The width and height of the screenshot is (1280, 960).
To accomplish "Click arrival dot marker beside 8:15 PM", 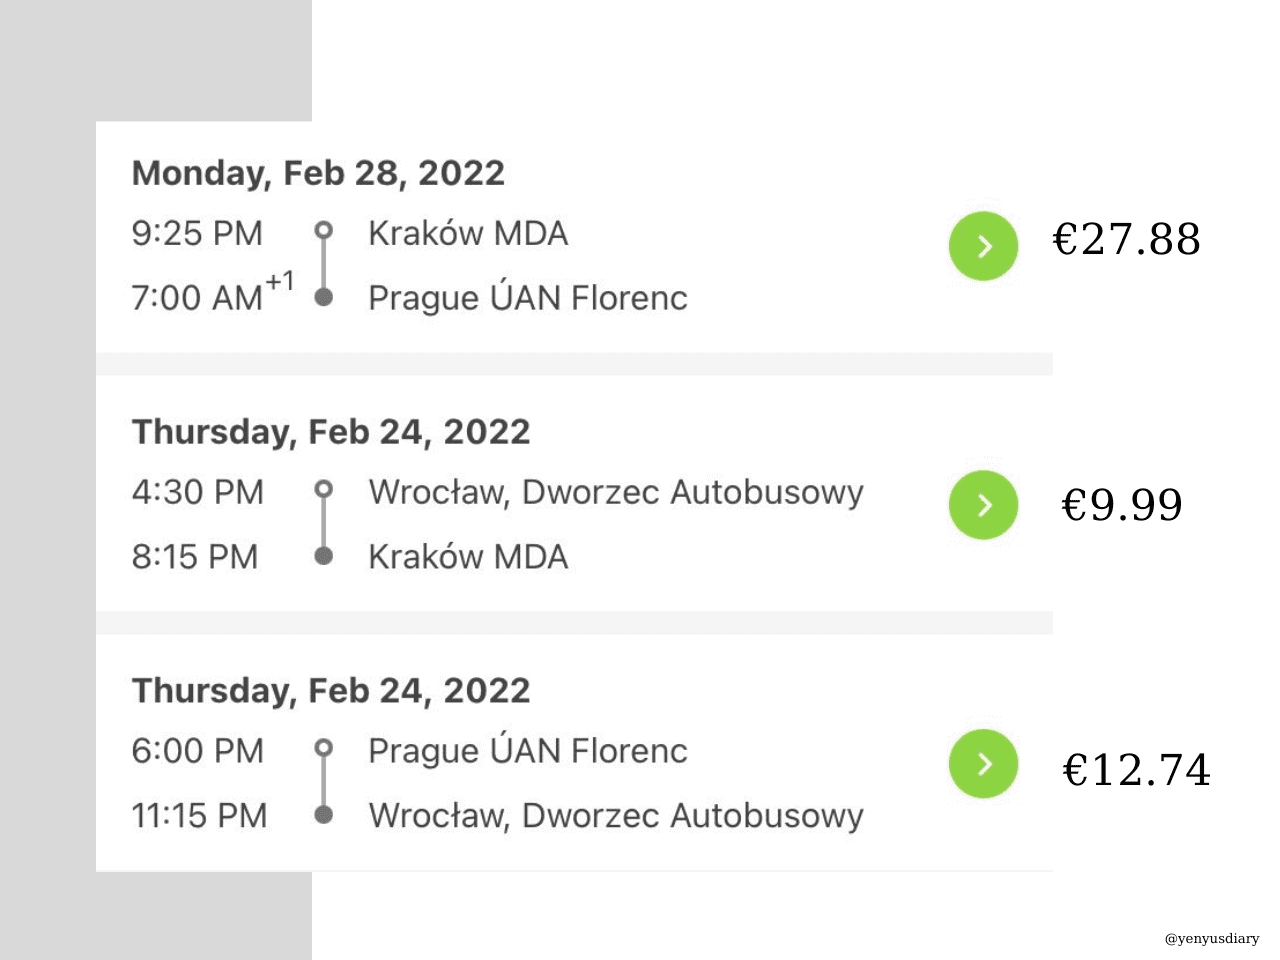I will coord(323,556).
